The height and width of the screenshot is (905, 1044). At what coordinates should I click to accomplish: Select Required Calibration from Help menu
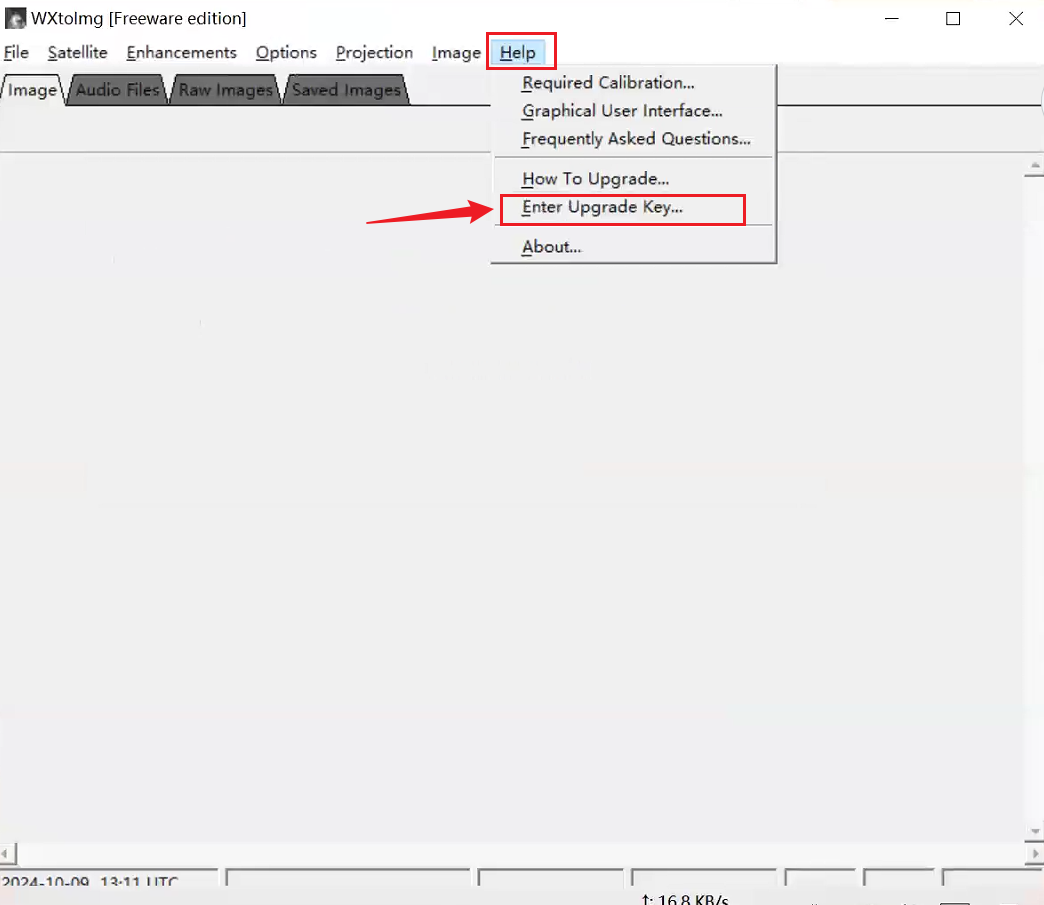[608, 83]
